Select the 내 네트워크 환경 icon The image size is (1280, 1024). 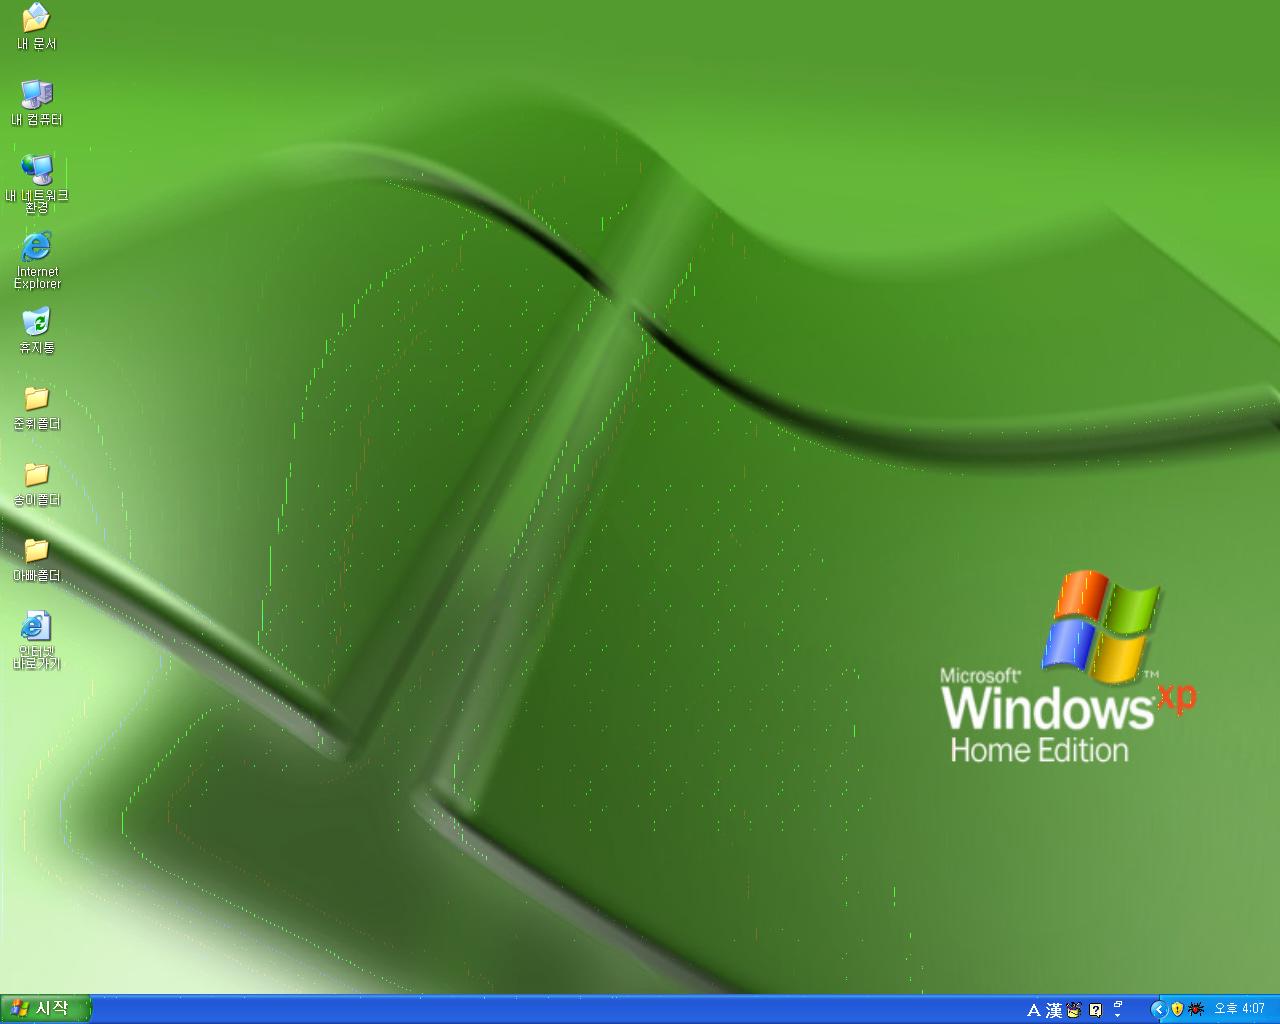tap(37, 184)
